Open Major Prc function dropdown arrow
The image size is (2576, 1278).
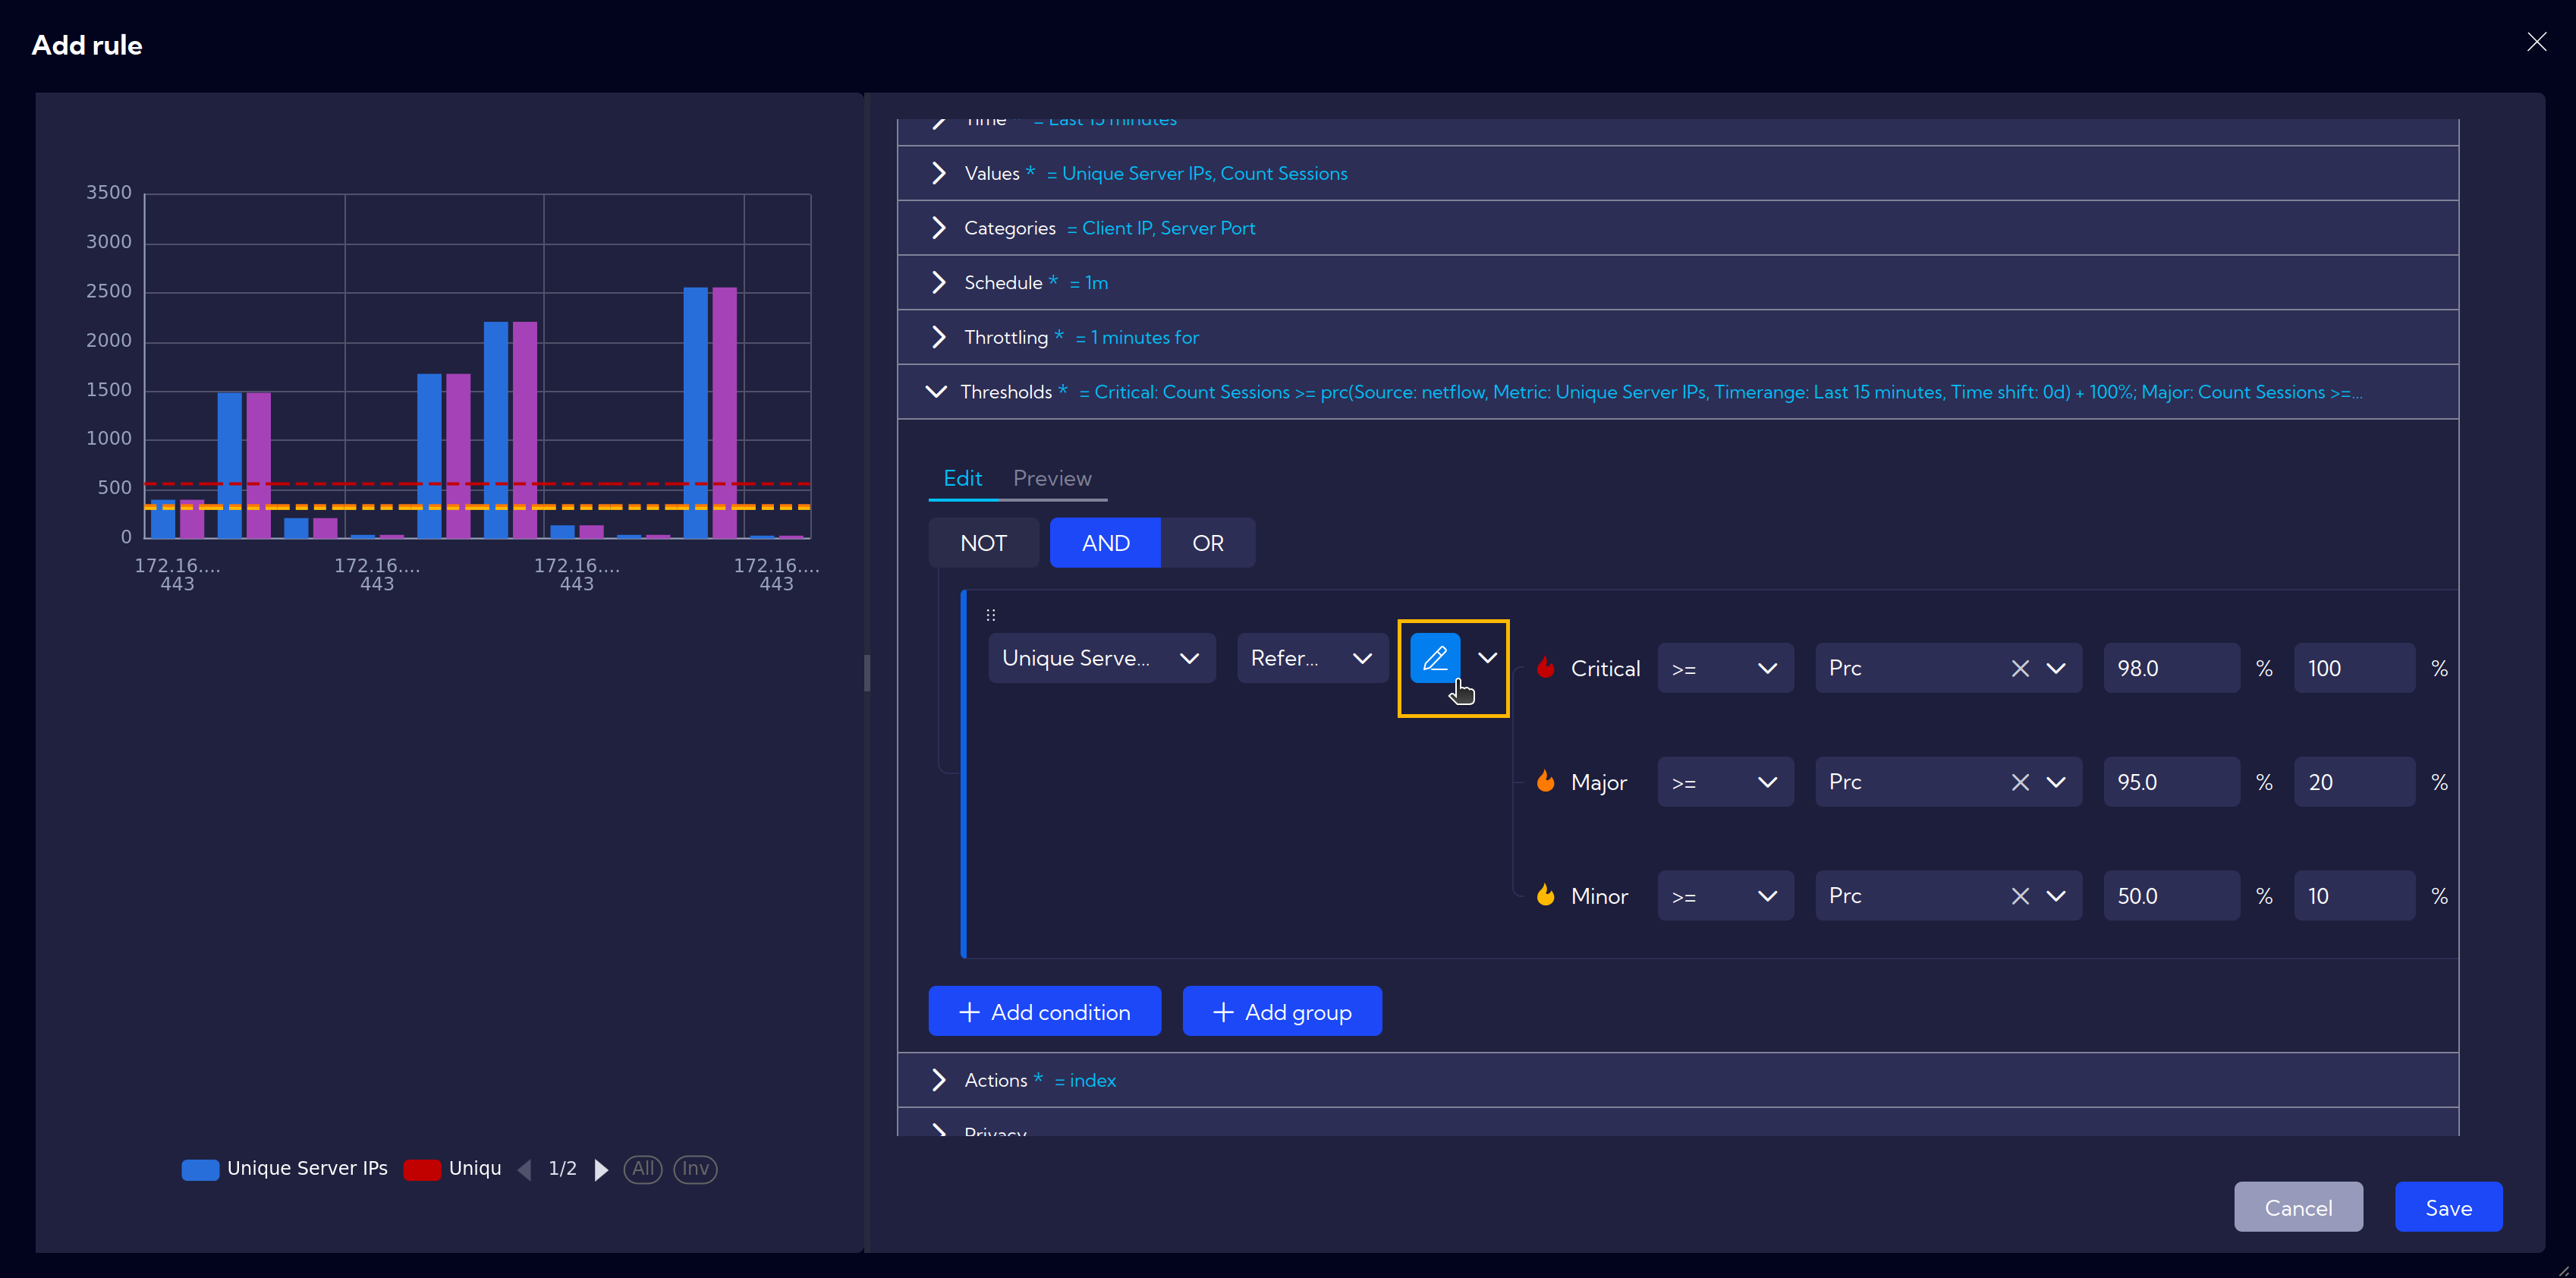click(x=2056, y=782)
